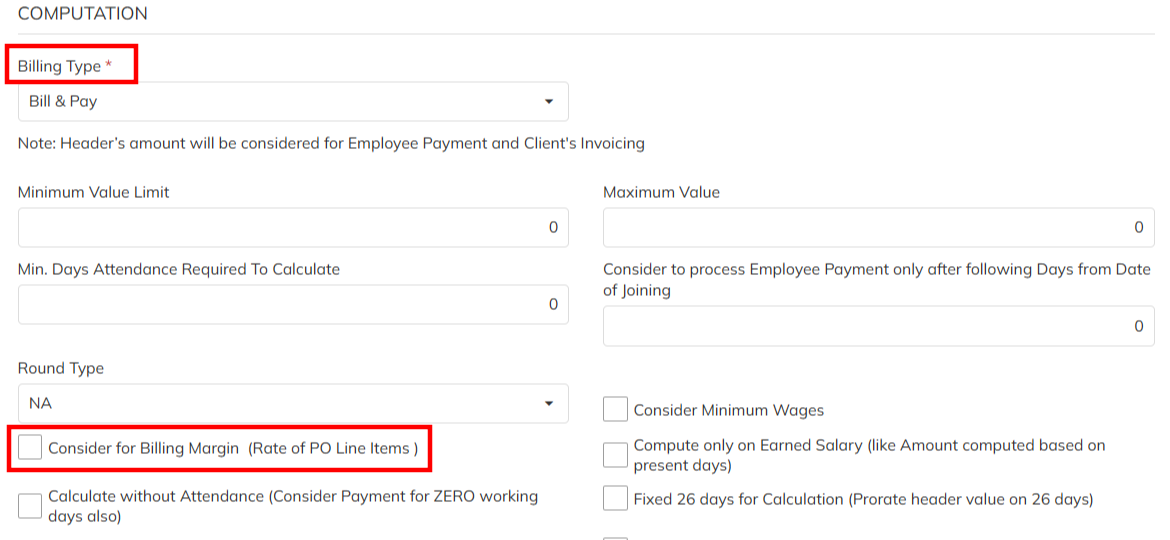Click the red asterisk beside Billing Type
1170x540 pixels.
point(109,65)
